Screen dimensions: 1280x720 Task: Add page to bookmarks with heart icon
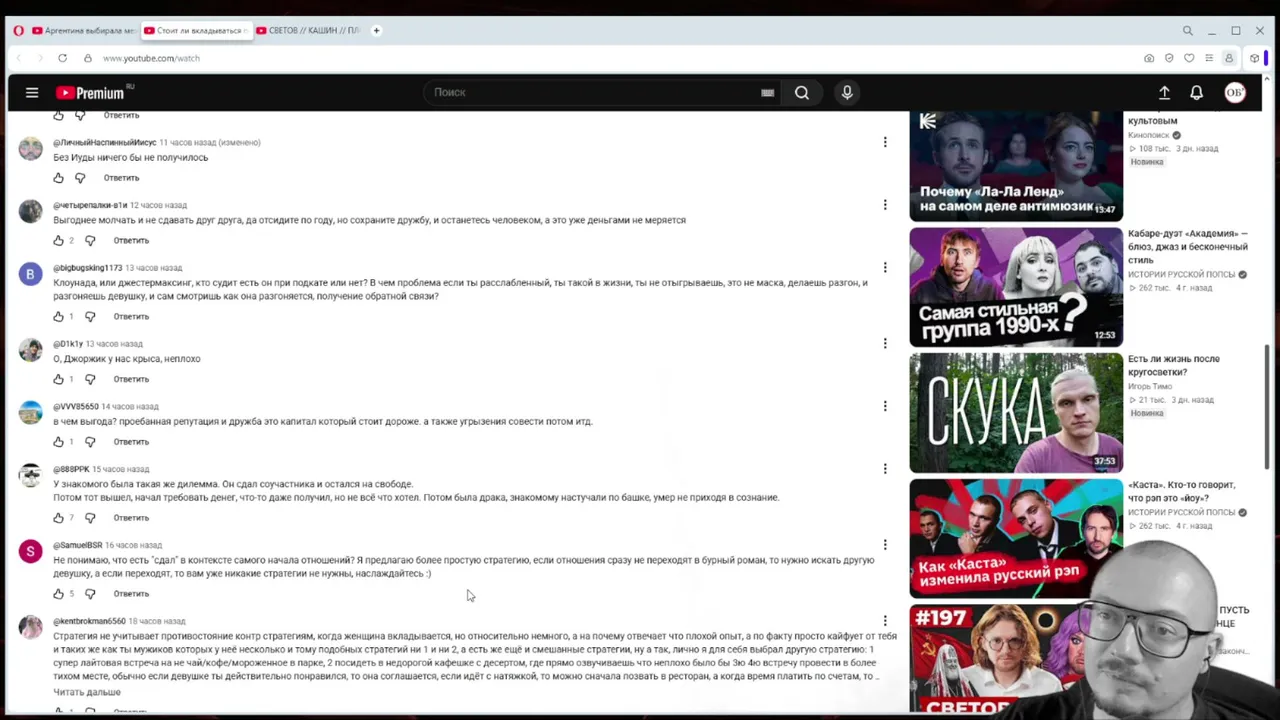tap(1189, 58)
